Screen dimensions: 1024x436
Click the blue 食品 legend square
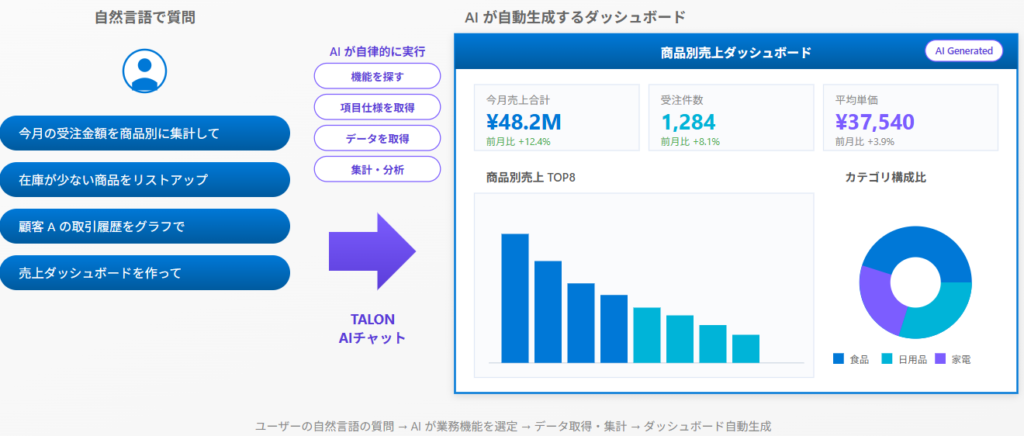(838, 358)
